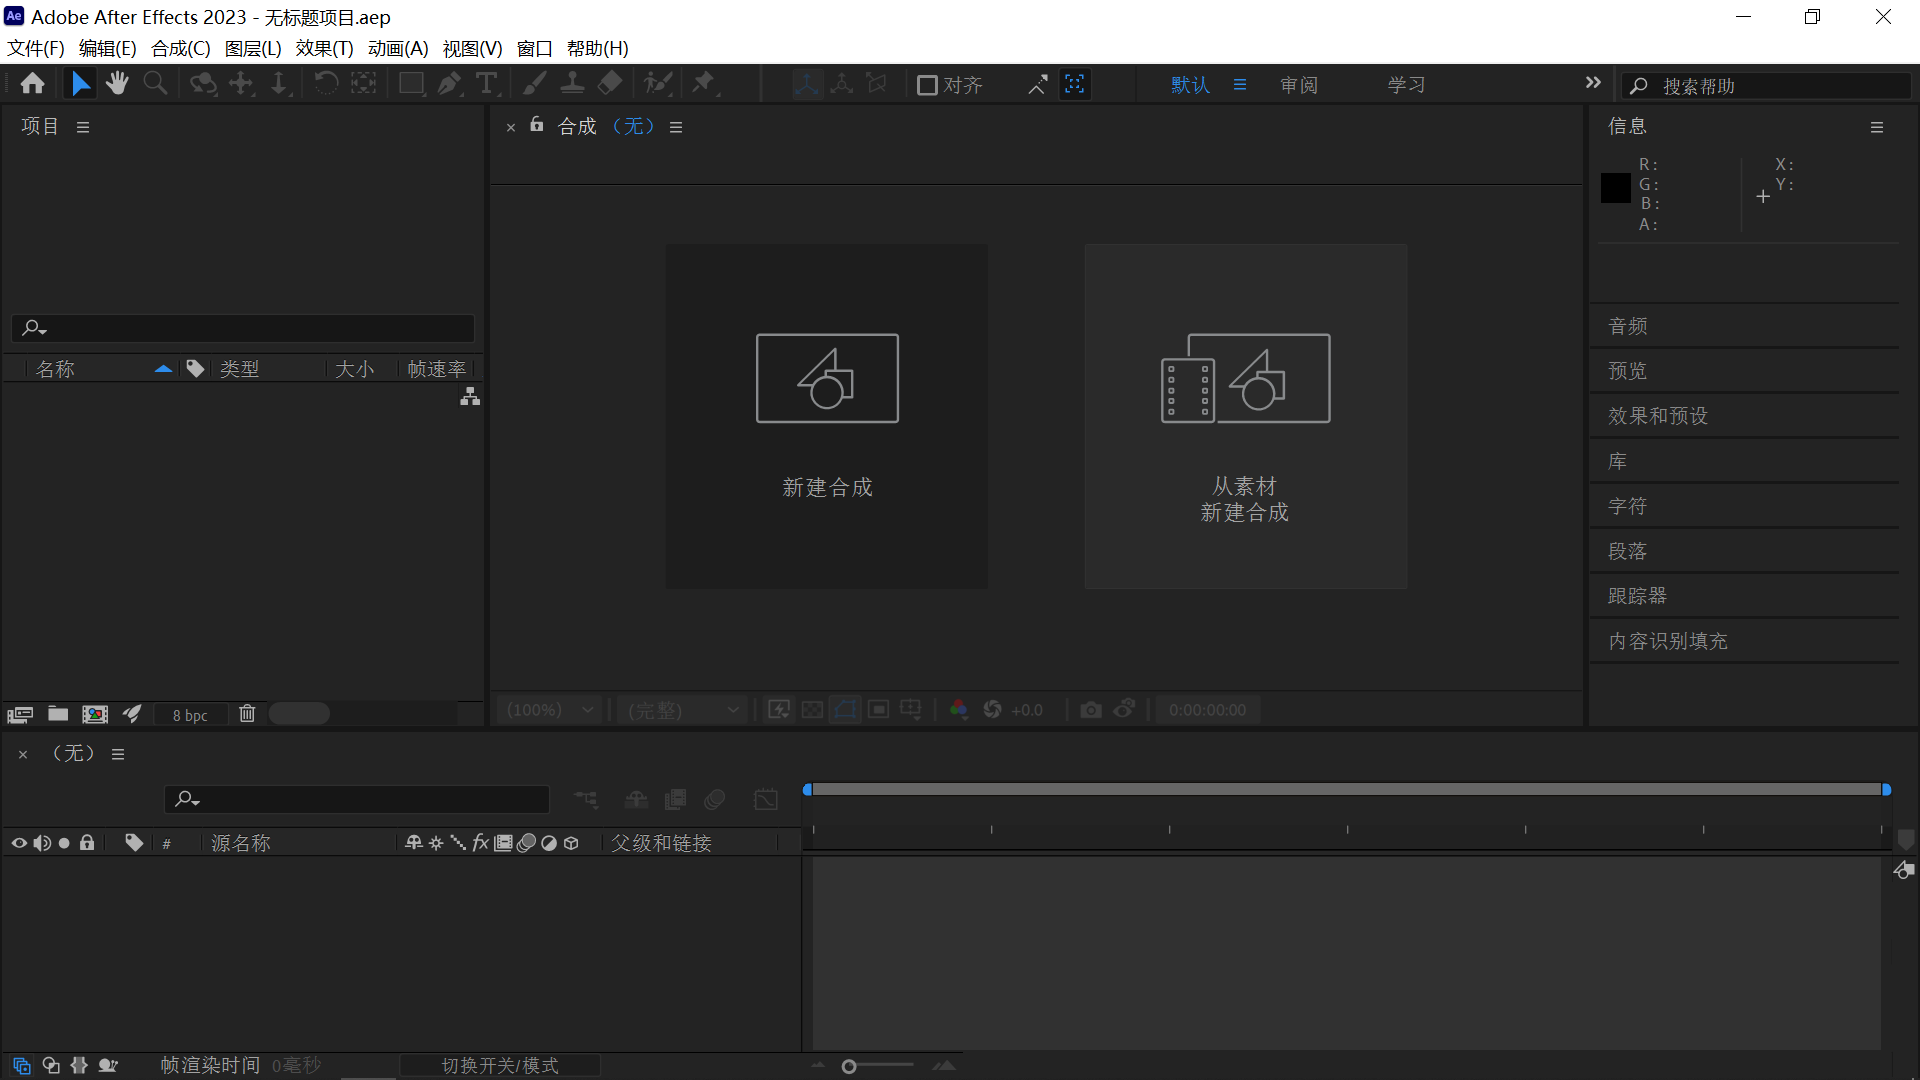Click the 新建合成 card

pyautogui.click(x=827, y=416)
